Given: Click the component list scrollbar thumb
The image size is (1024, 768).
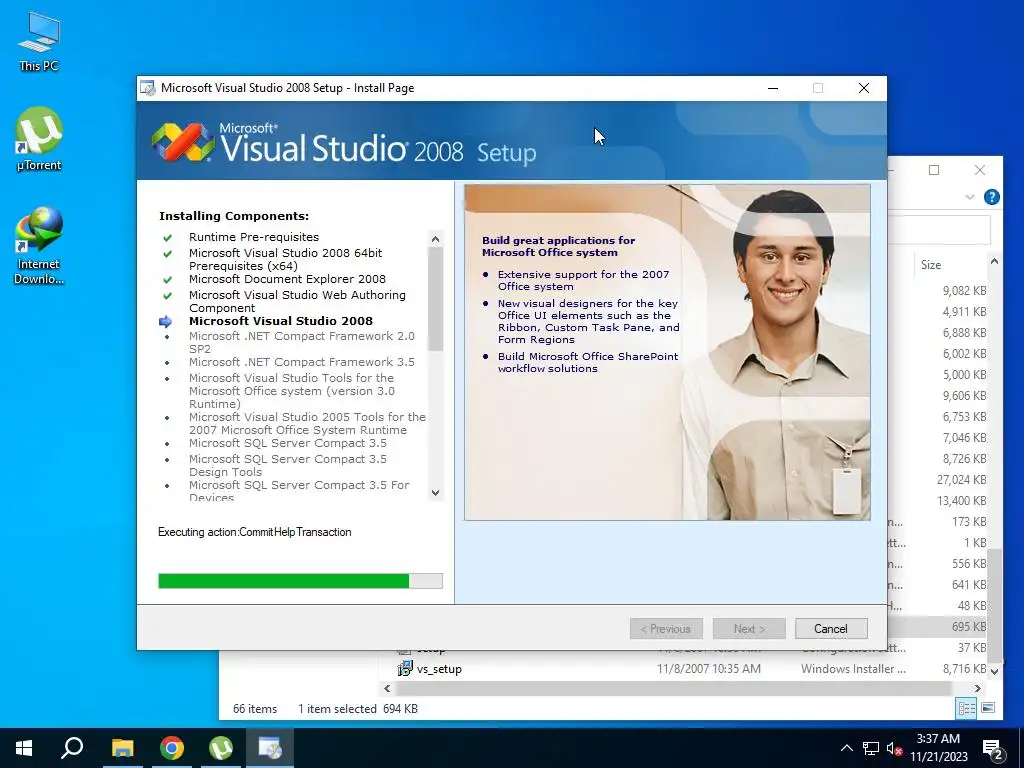Looking at the screenshot, I should click(436, 298).
